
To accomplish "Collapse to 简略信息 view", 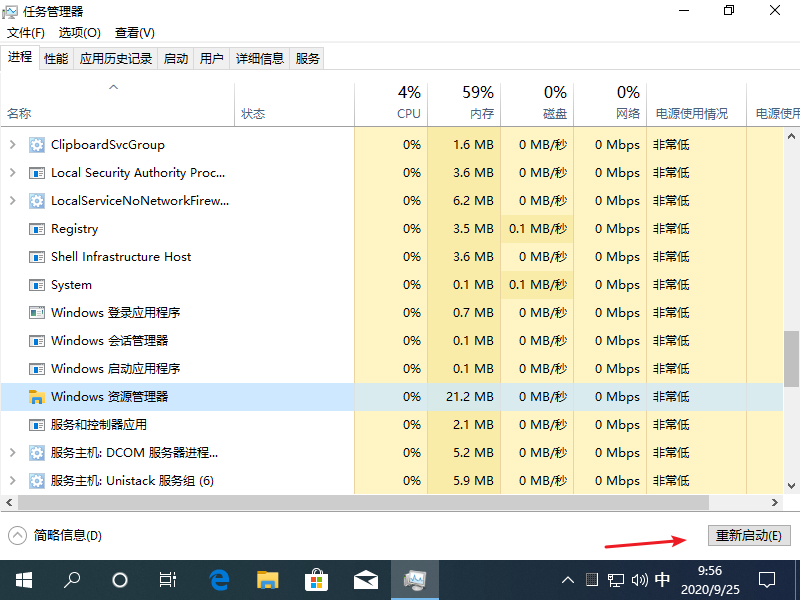I will 56,536.
